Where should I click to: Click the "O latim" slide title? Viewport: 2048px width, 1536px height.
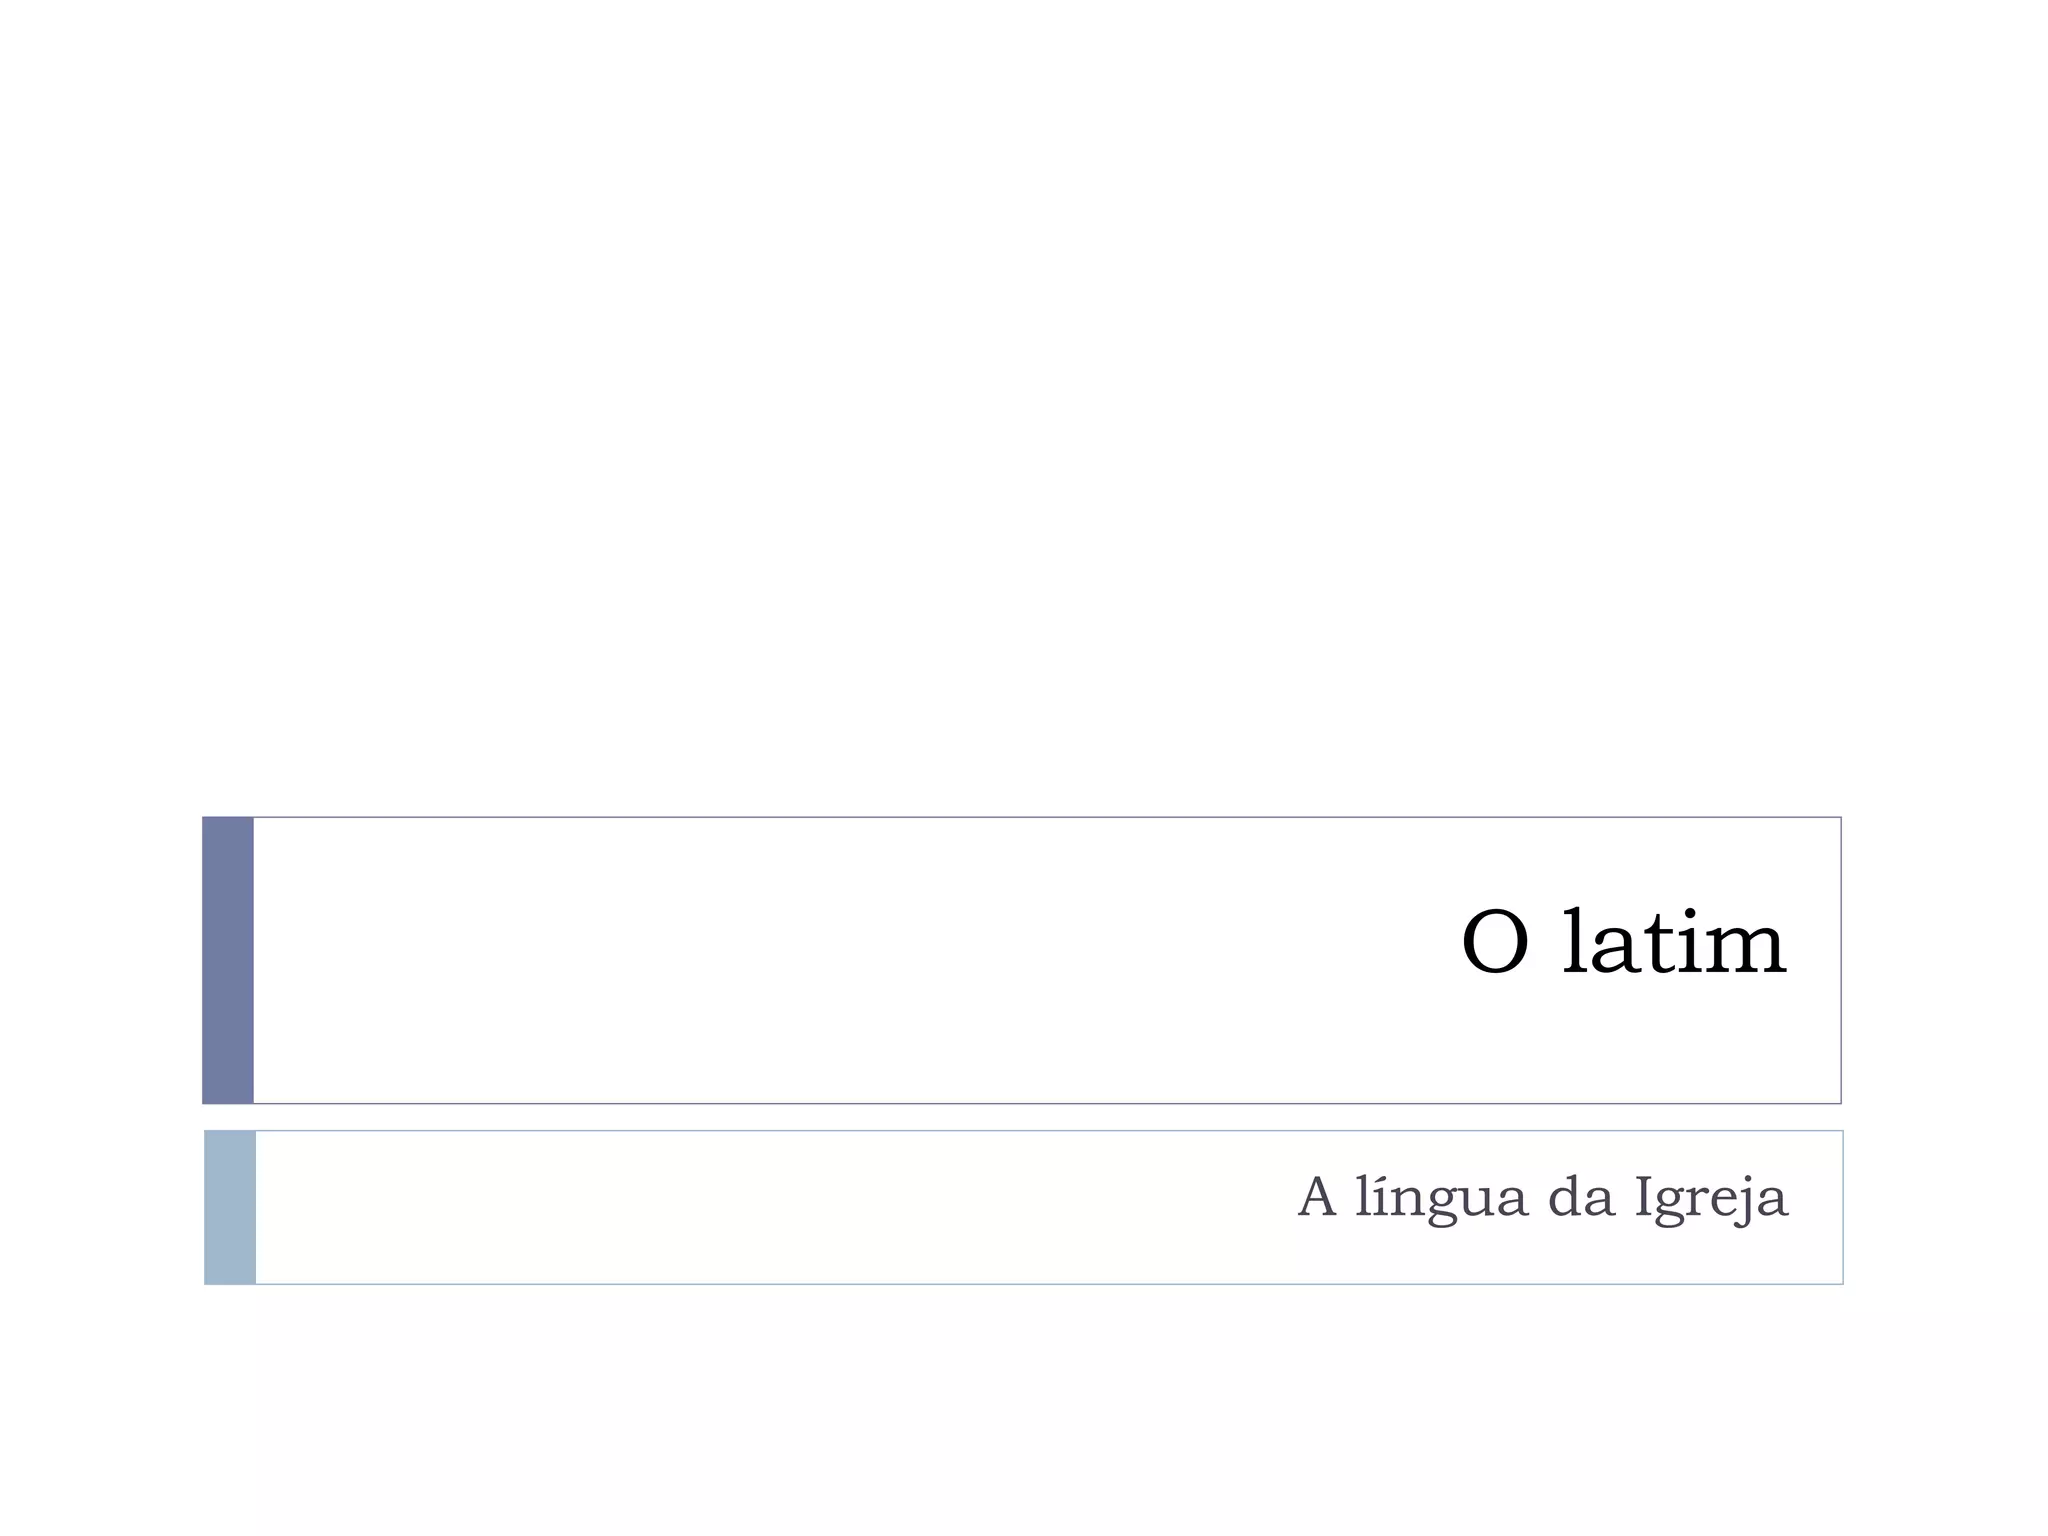tap(1622, 943)
